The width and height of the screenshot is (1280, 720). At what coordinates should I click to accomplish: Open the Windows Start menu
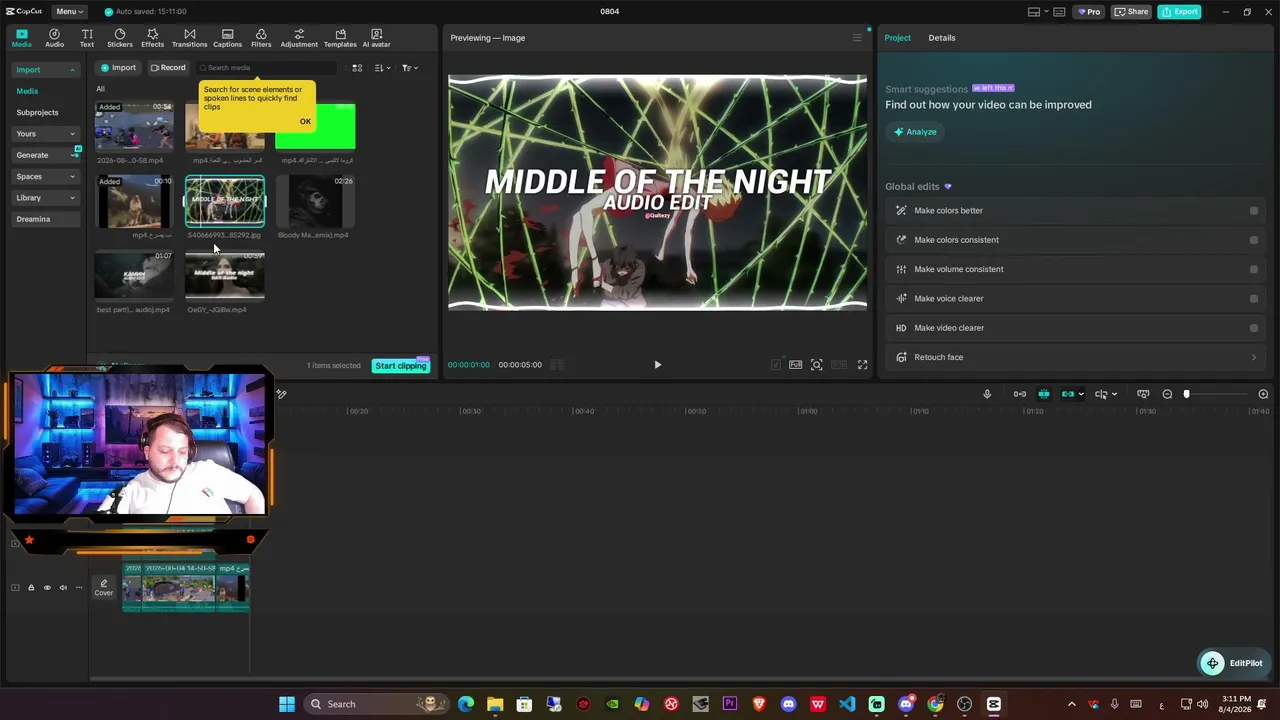287,704
